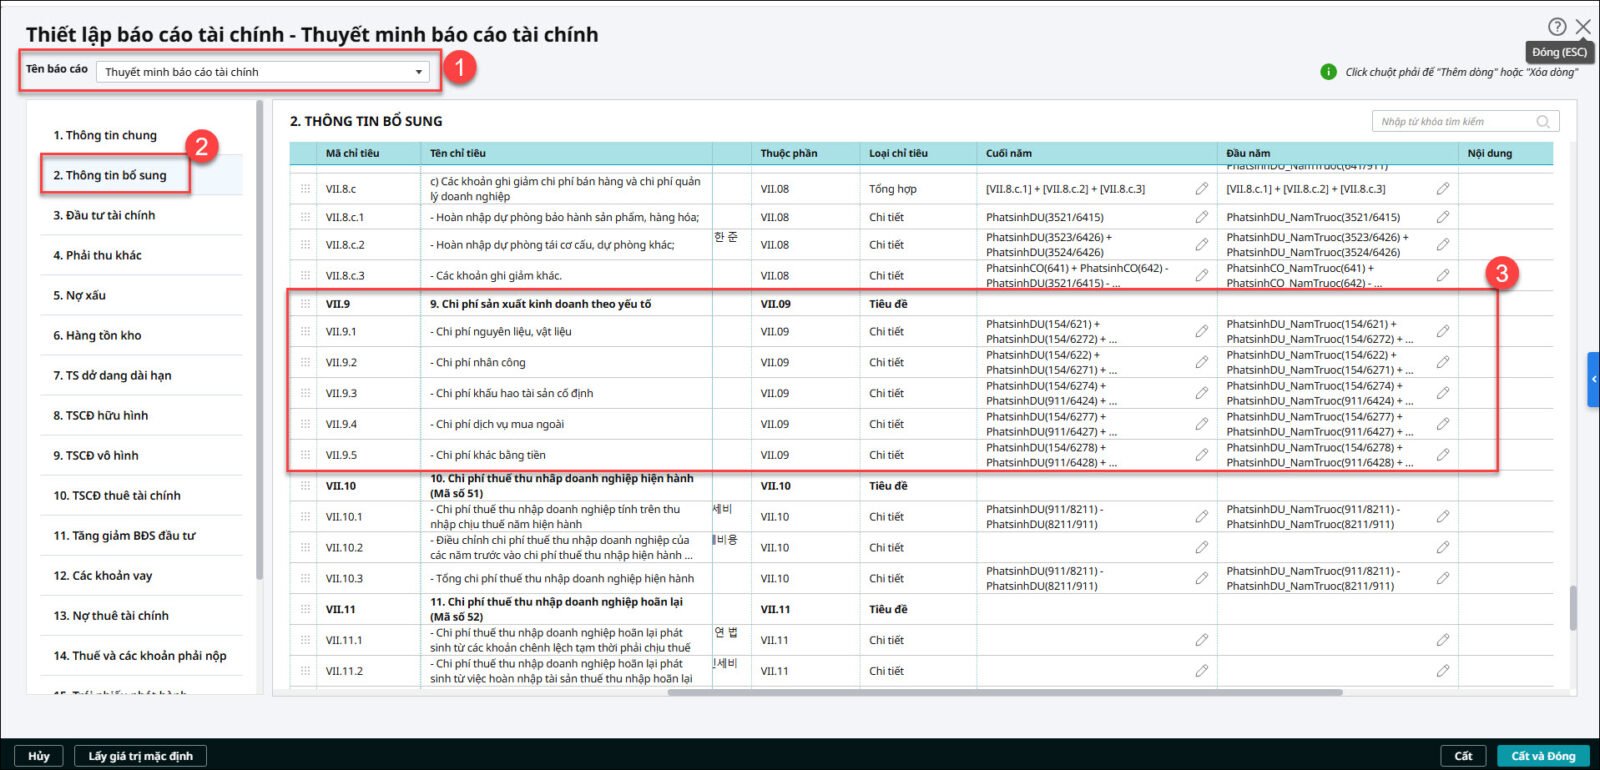The image size is (1600, 770).
Task: Open section 1. Thông tin chung
Action: 141,135
